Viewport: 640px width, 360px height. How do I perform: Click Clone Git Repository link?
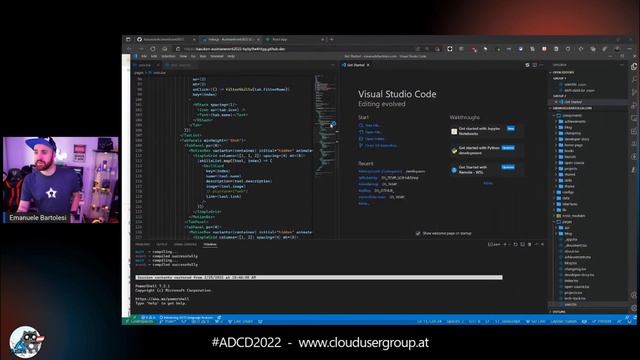[x=378, y=145]
